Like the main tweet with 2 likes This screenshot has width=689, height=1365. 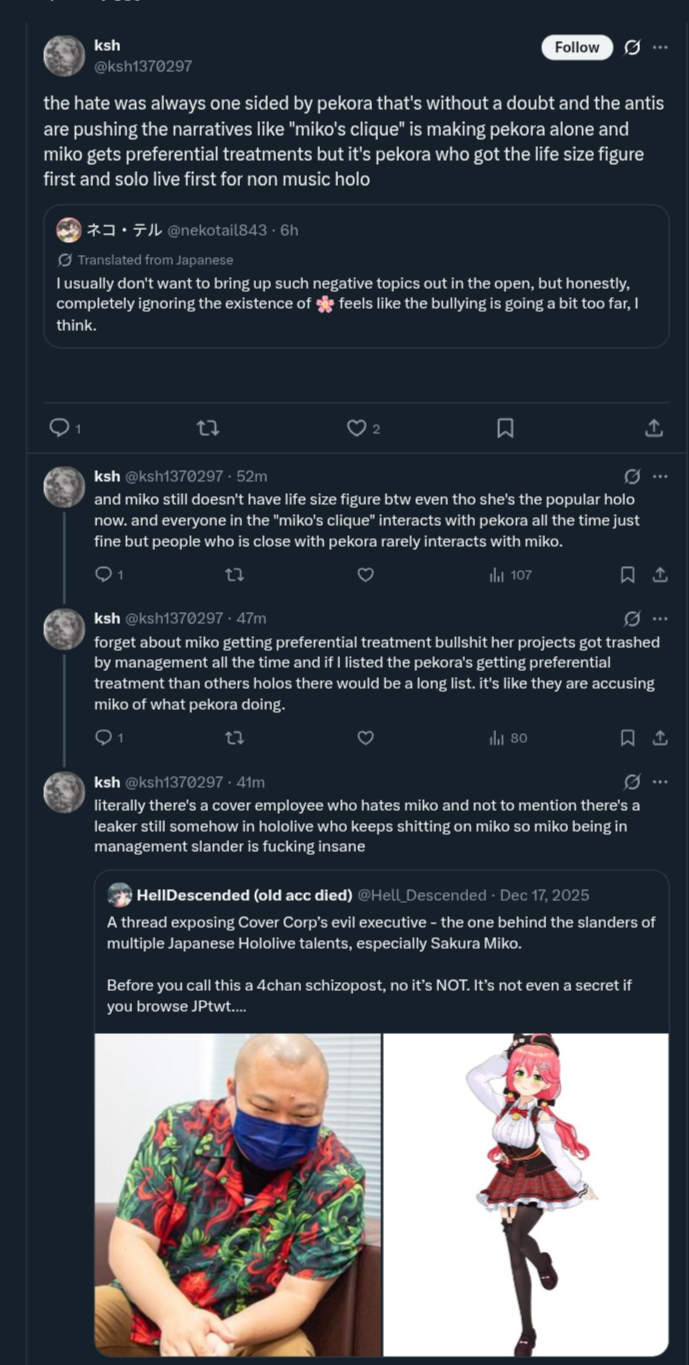(357, 428)
